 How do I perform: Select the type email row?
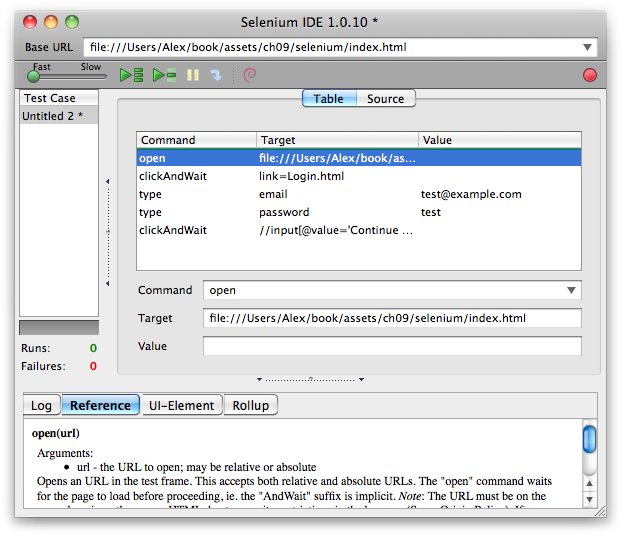(x=359, y=194)
